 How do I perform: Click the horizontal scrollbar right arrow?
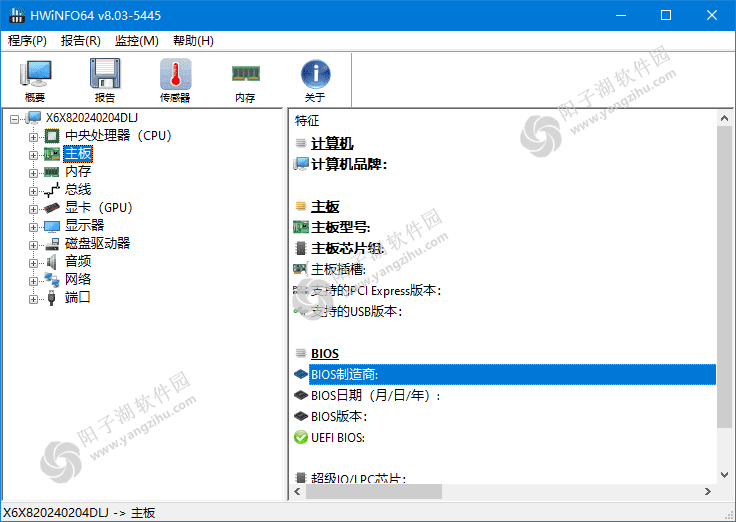click(x=708, y=491)
